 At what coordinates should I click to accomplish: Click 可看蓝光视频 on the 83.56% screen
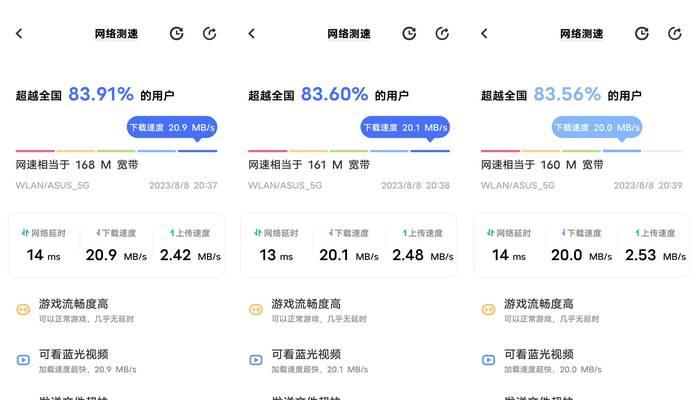click(x=539, y=354)
